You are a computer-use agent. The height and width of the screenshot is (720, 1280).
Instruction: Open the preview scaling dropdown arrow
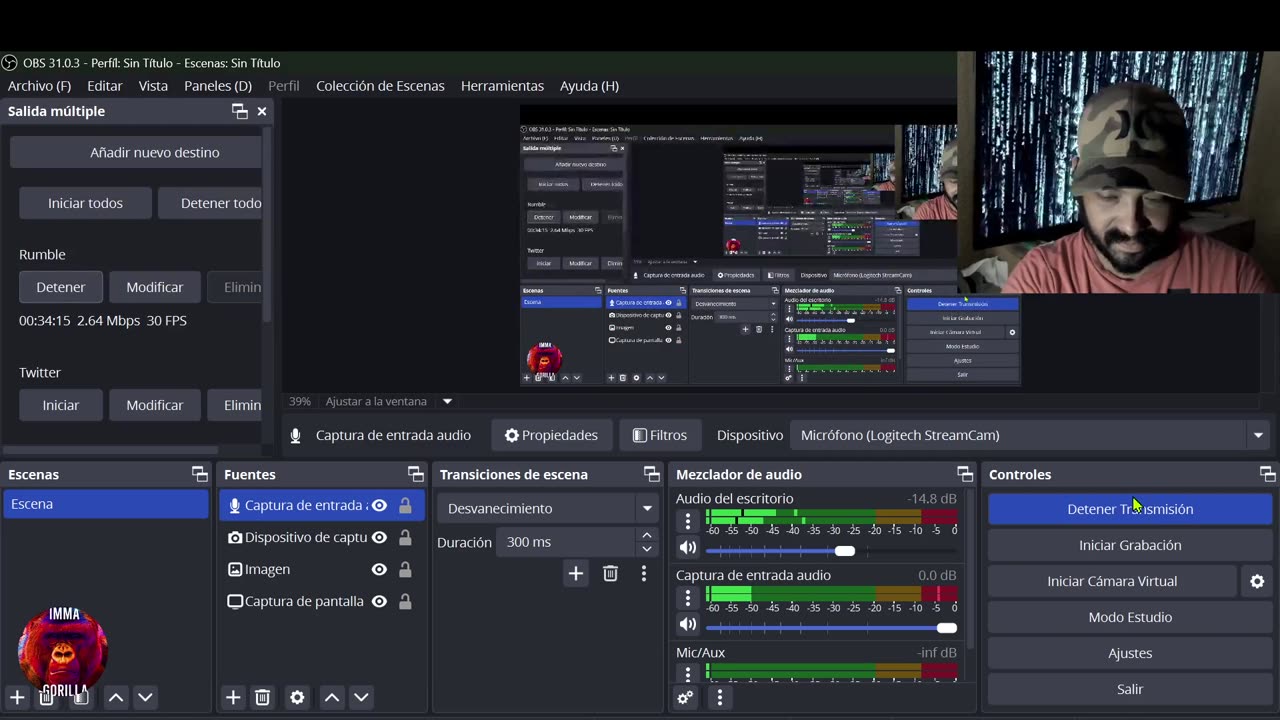[x=447, y=401]
